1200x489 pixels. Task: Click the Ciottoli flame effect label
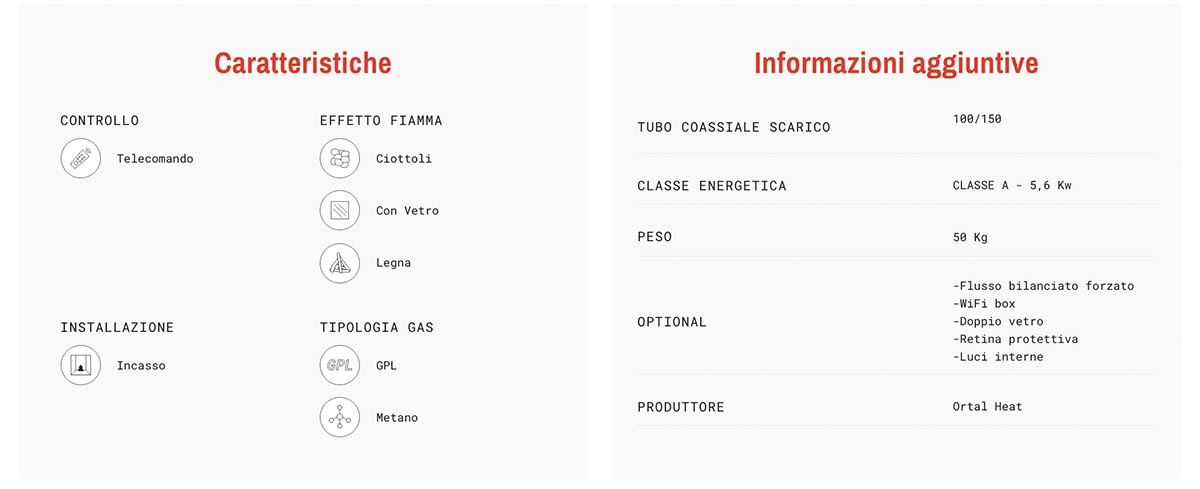point(404,159)
